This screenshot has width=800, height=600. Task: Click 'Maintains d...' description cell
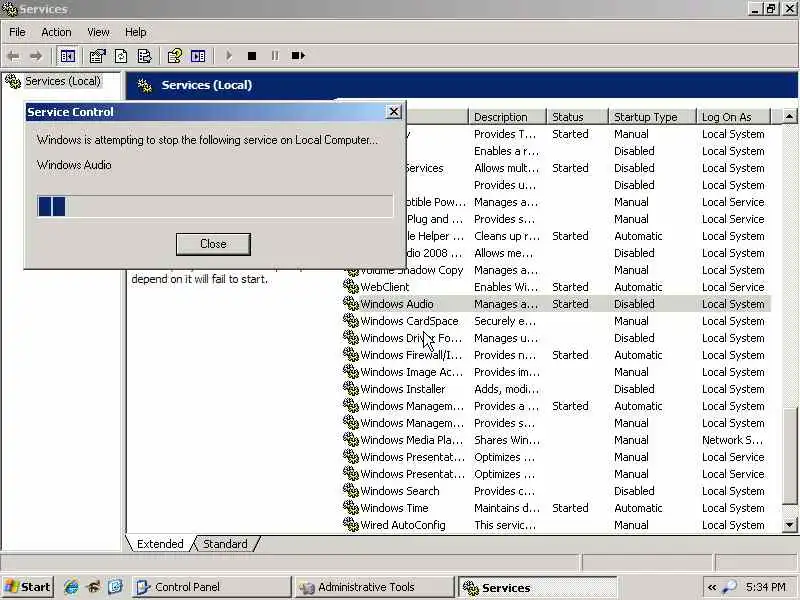pos(506,508)
